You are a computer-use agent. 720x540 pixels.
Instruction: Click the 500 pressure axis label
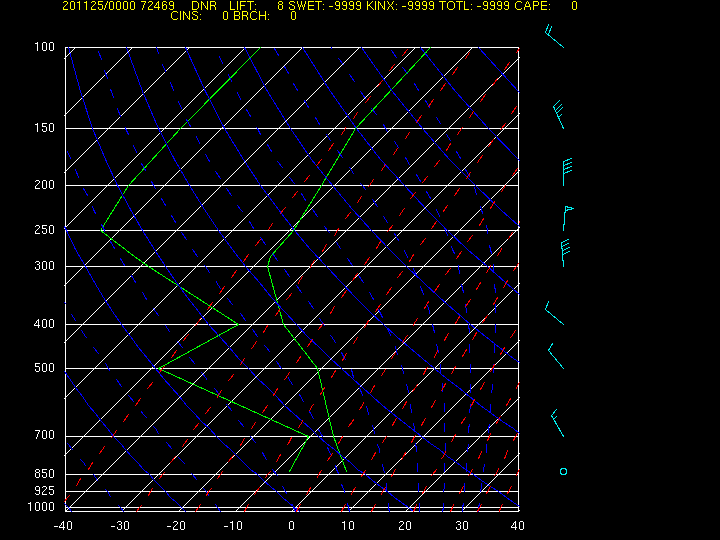pyautogui.click(x=45, y=368)
